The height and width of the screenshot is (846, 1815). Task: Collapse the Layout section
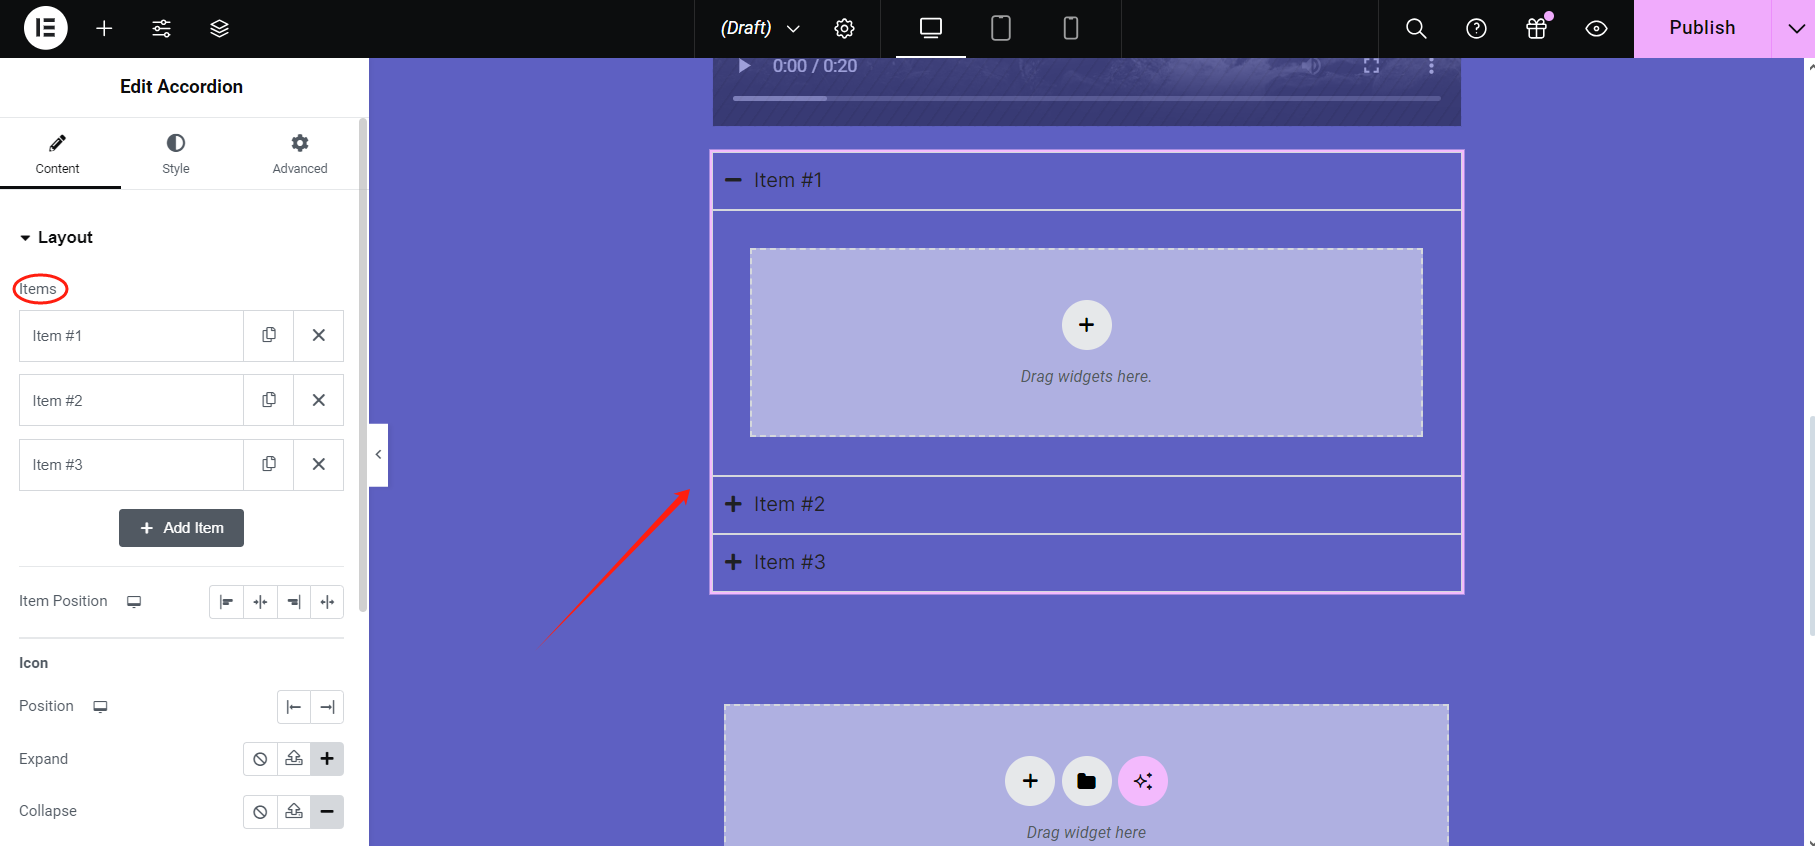pyautogui.click(x=57, y=237)
